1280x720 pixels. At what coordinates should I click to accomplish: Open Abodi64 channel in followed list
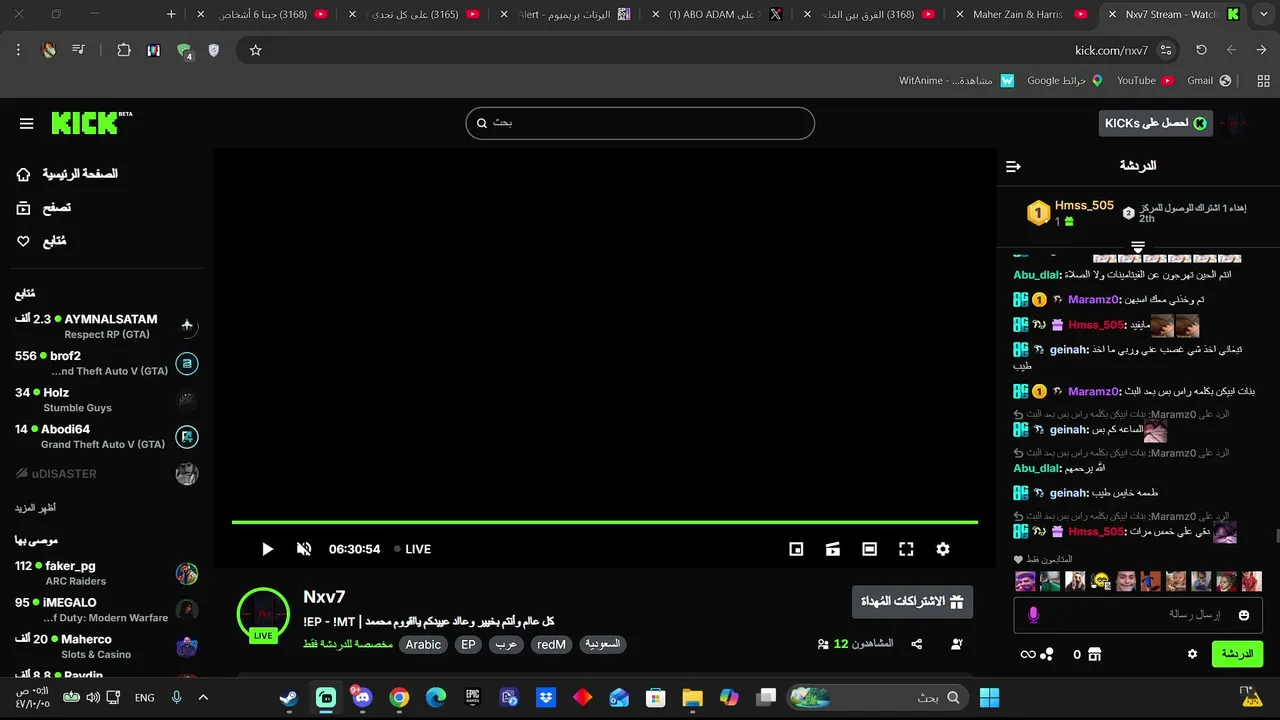pos(106,436)
